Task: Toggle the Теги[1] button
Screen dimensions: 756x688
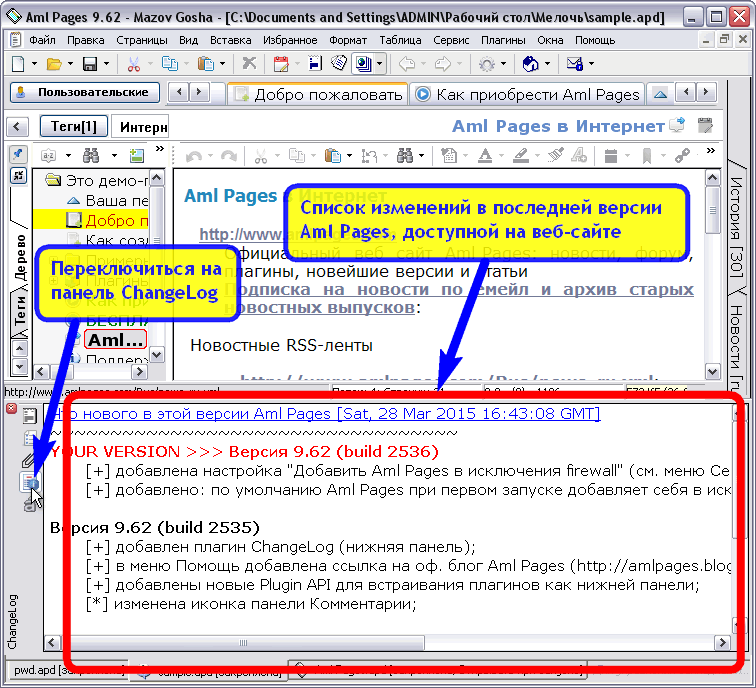Action: click(74, 126)
